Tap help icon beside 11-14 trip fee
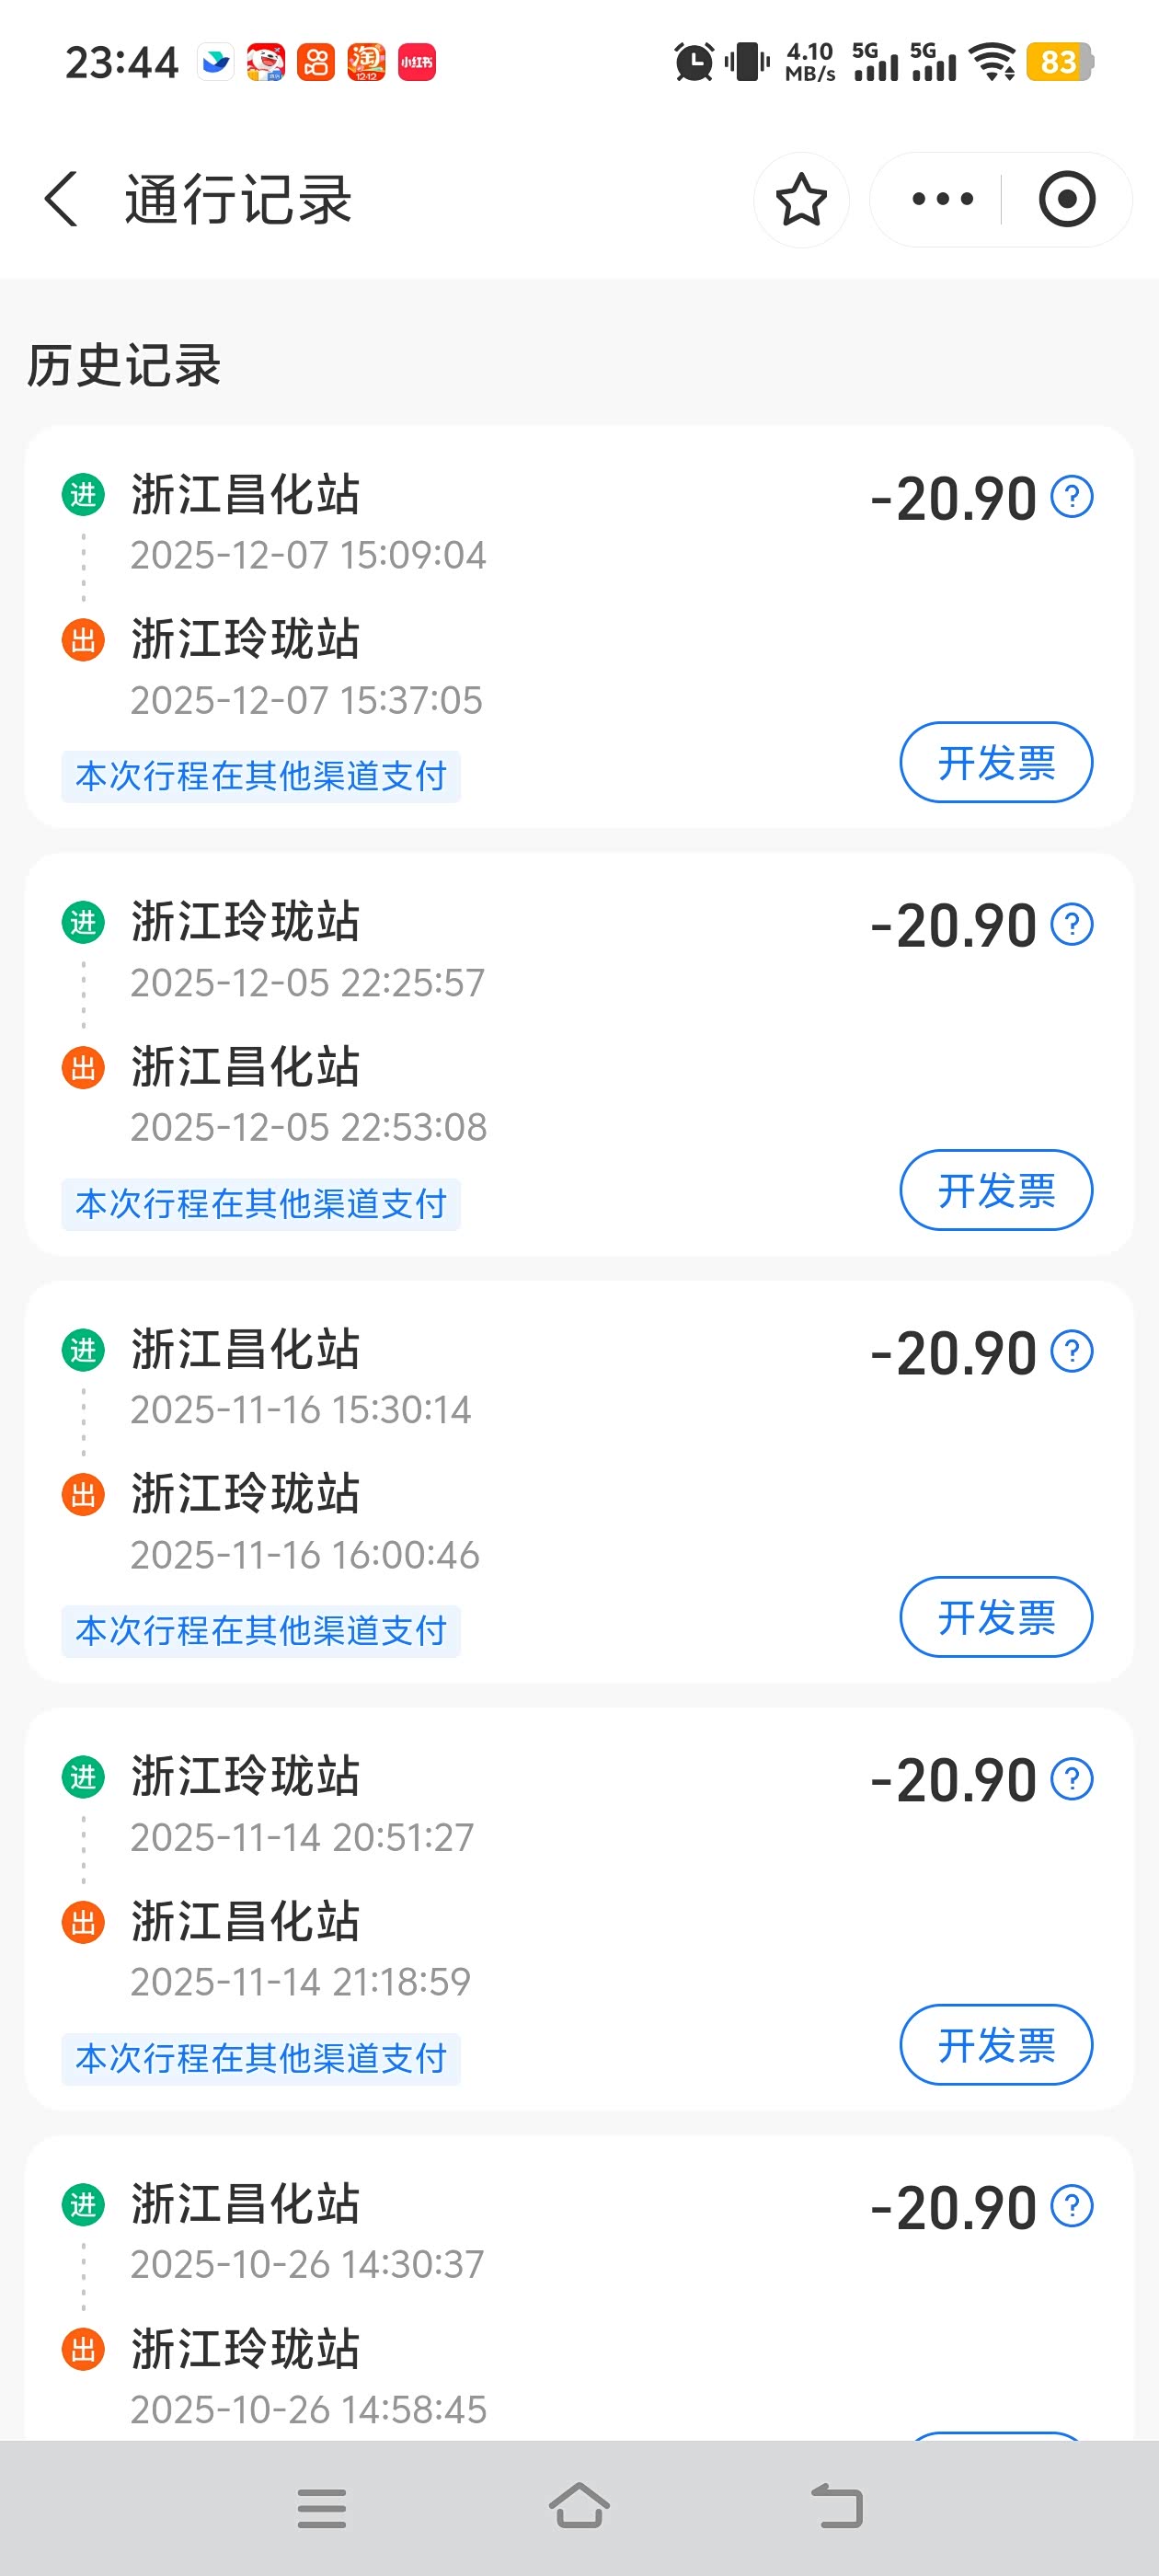The image size is (1159, 2576). pyautogui.click(x=1072, y=1779)
